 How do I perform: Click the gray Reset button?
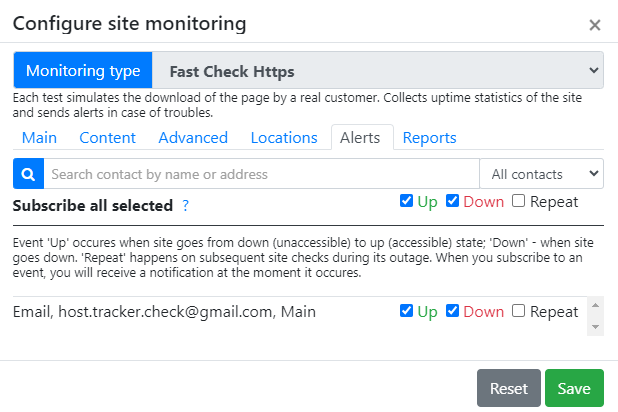(509, 388)
